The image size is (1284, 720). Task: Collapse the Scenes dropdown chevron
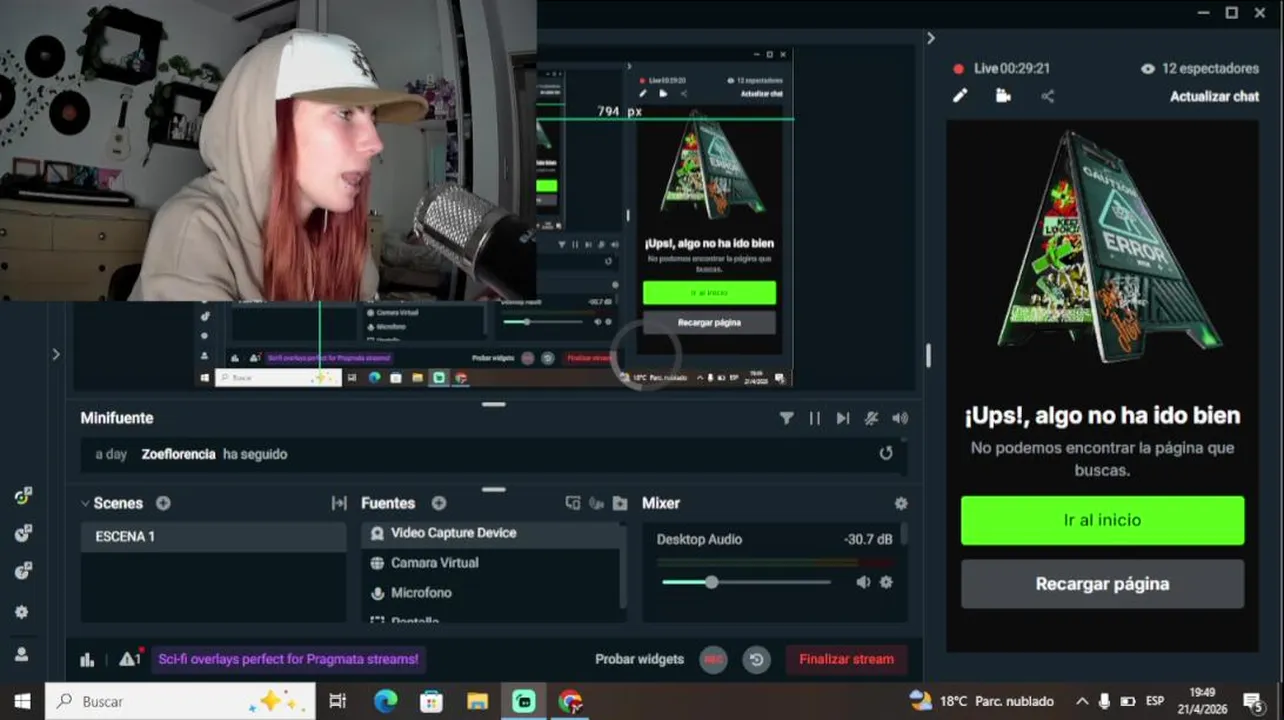(x=85, y=504)
